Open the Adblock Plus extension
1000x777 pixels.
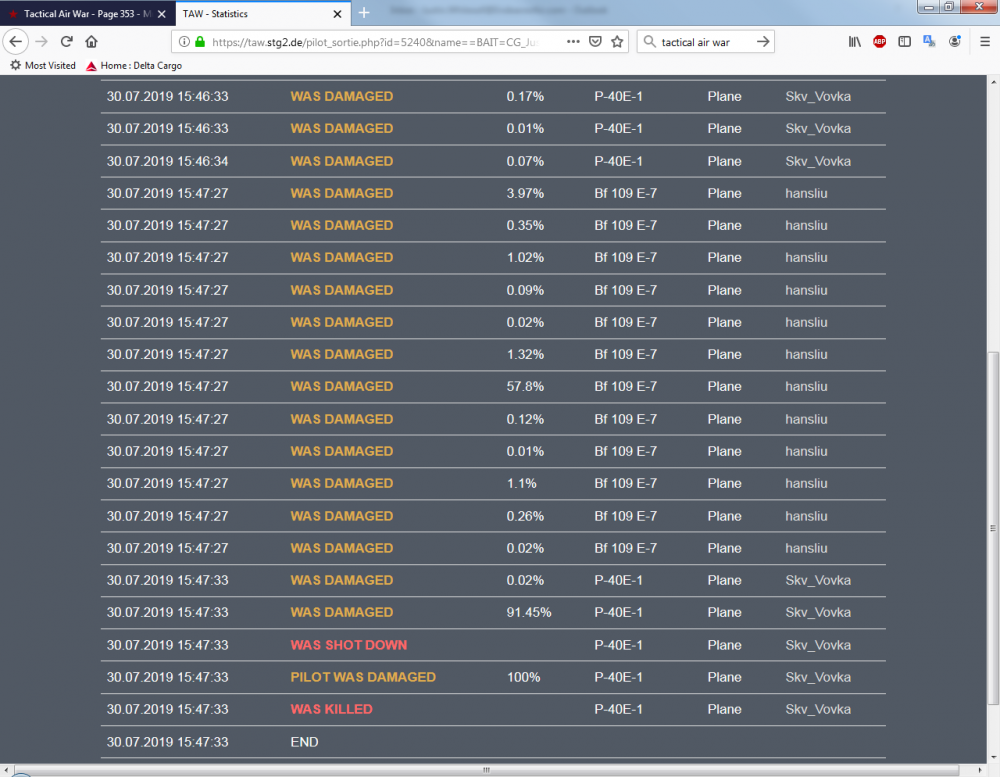point(879,42)
